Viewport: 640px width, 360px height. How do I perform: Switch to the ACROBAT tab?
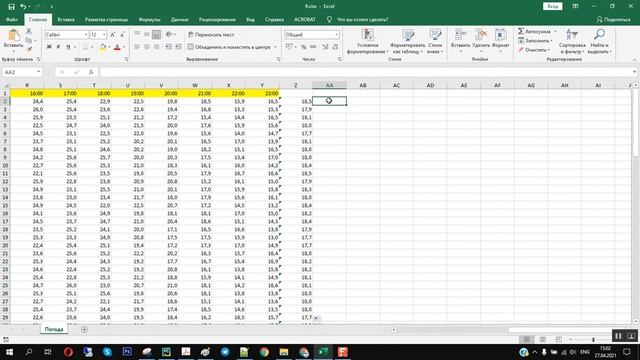[x=304, y=19]
